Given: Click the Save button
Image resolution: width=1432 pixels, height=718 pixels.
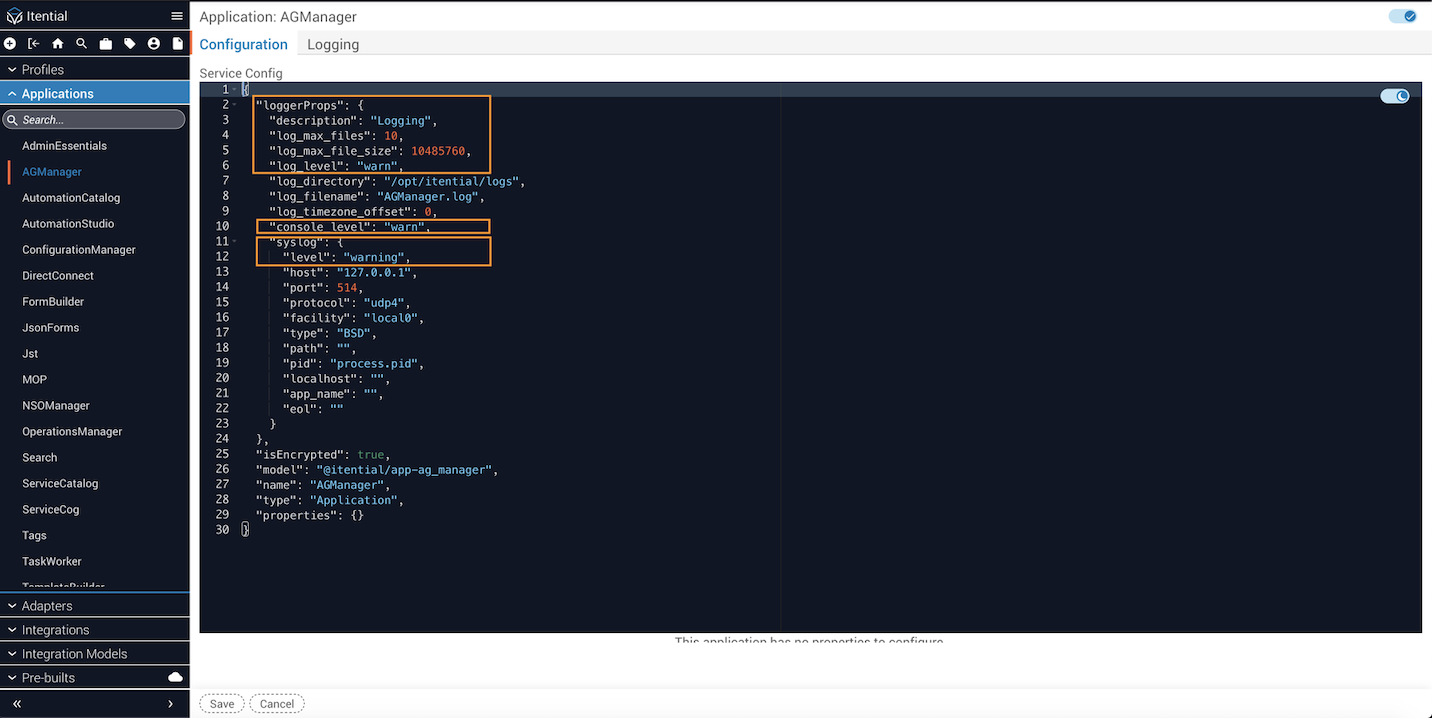Looking at the screenshot, I should (x=222, y=704).
